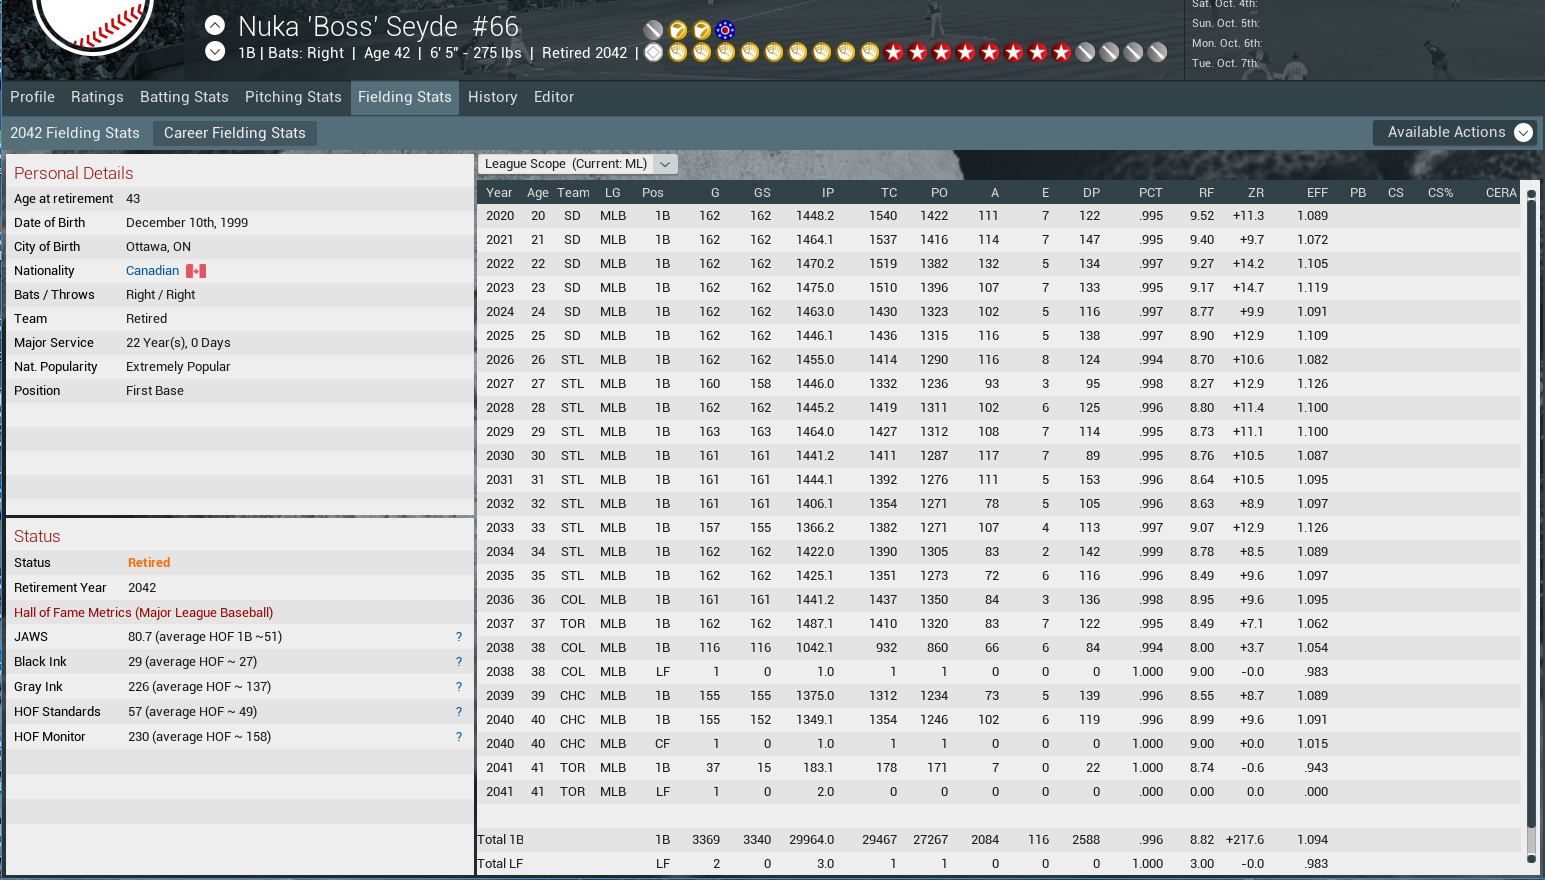Image resolution: width=1545 pixels, height=880 pixels.
Task: Sort the table by PCT column header
Action: pyautogui.click(x=1150, y=193)
